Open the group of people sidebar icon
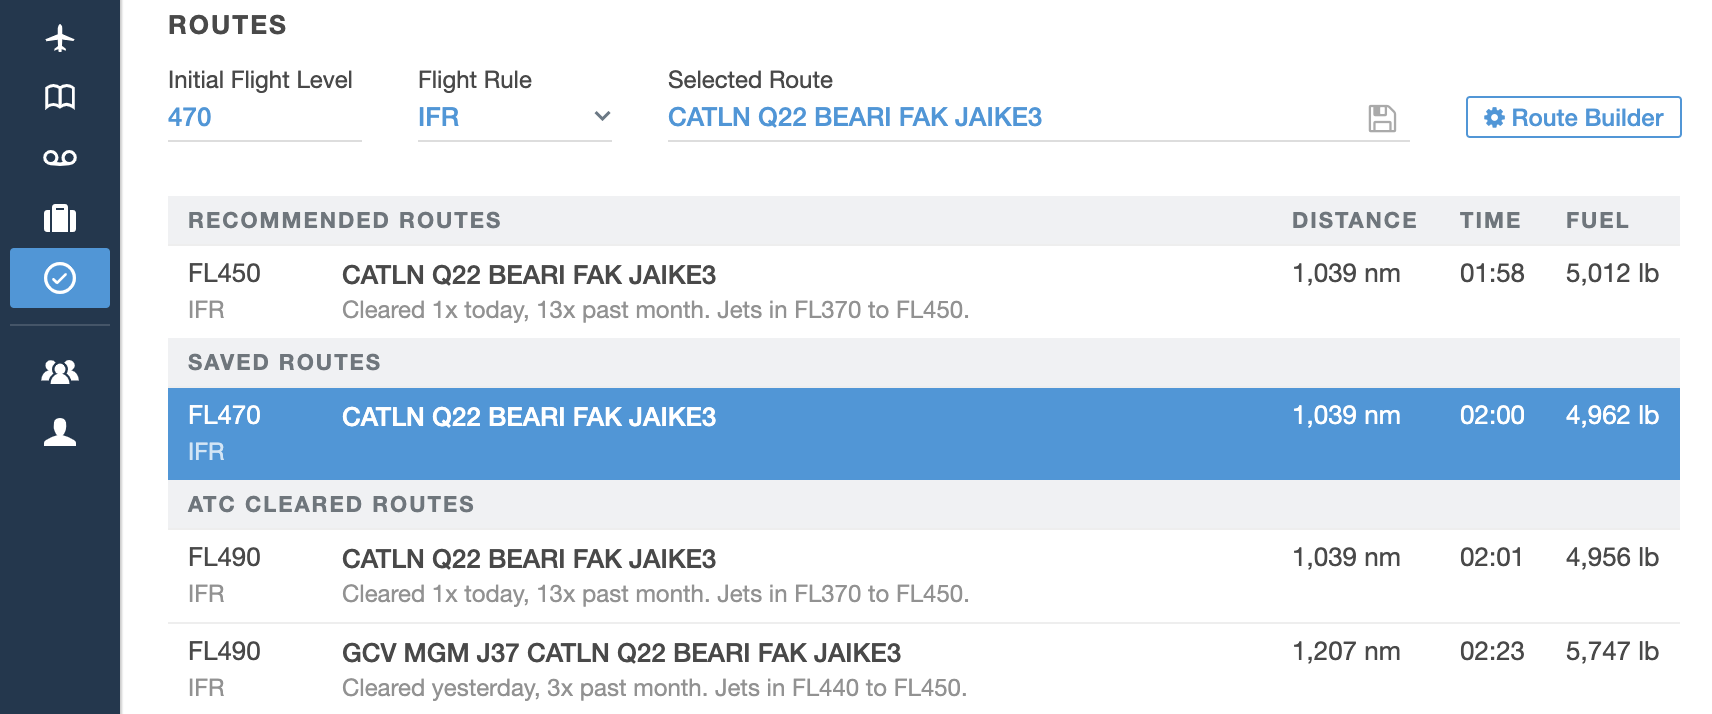Screen dimensions: 1712x714 pyautogui.click(x=60, y=372)
